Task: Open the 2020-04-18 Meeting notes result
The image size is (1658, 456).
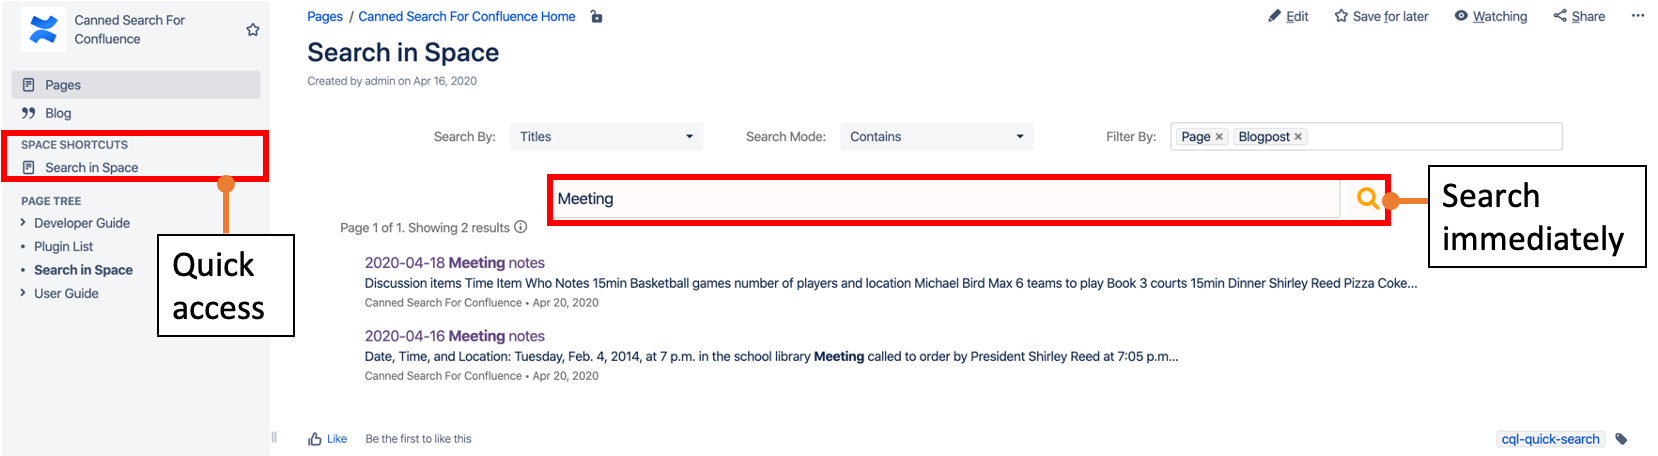Action: (454, 263)
